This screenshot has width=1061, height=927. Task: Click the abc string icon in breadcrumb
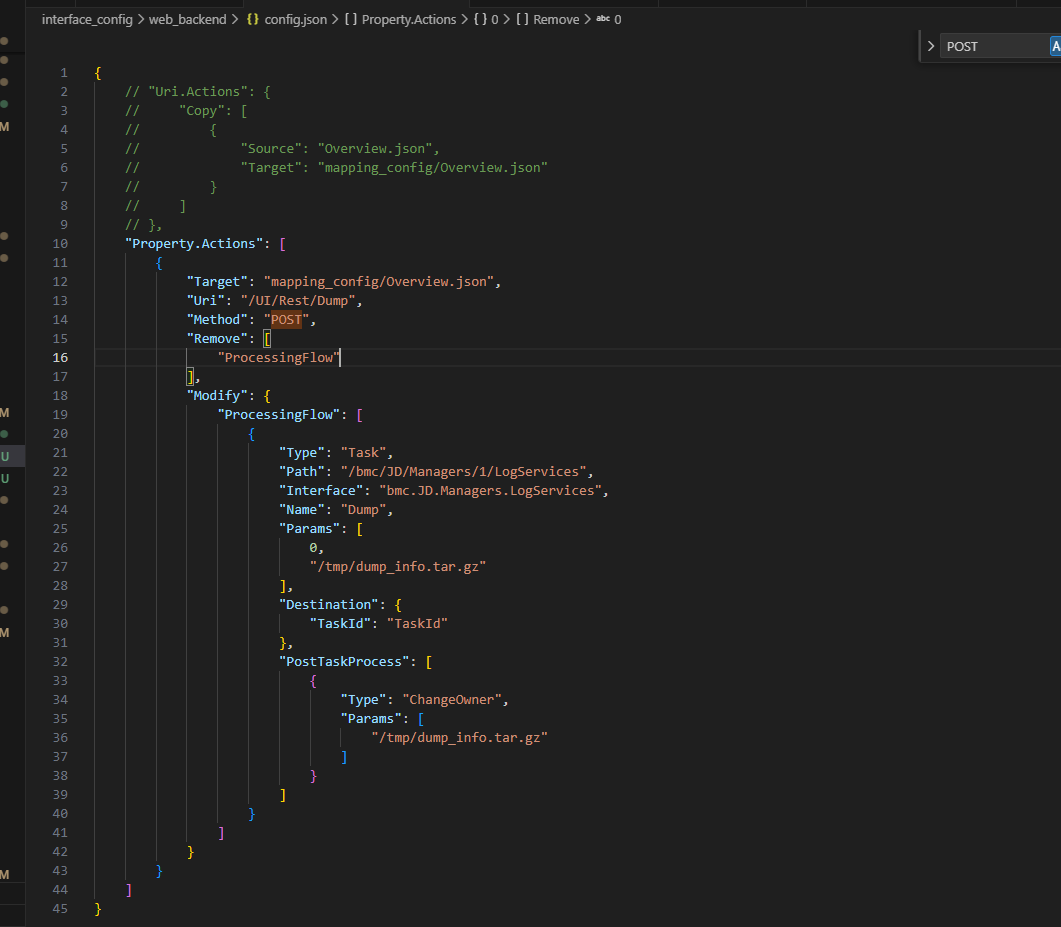pyautogui.click(x=602, y=19)
